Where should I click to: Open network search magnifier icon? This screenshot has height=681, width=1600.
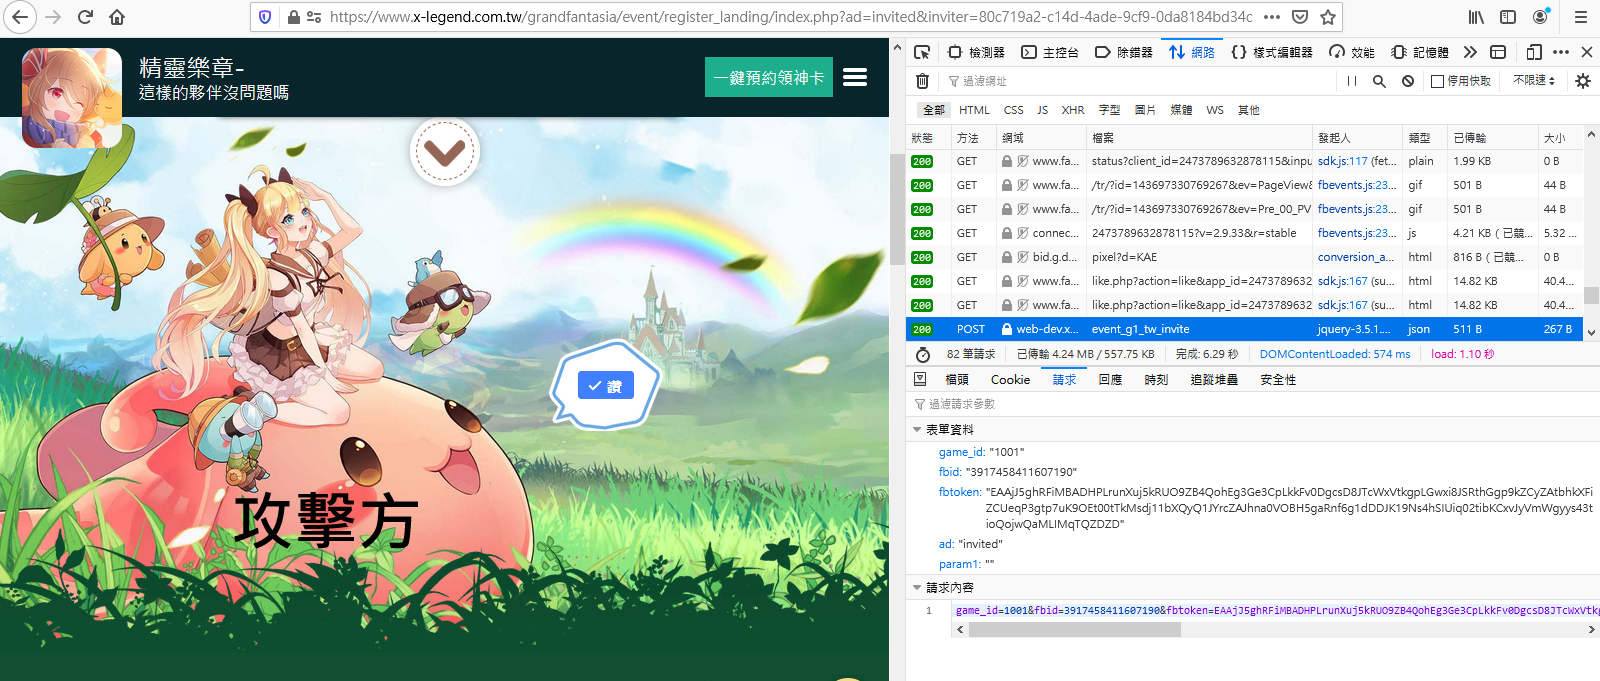(1379, 81)
